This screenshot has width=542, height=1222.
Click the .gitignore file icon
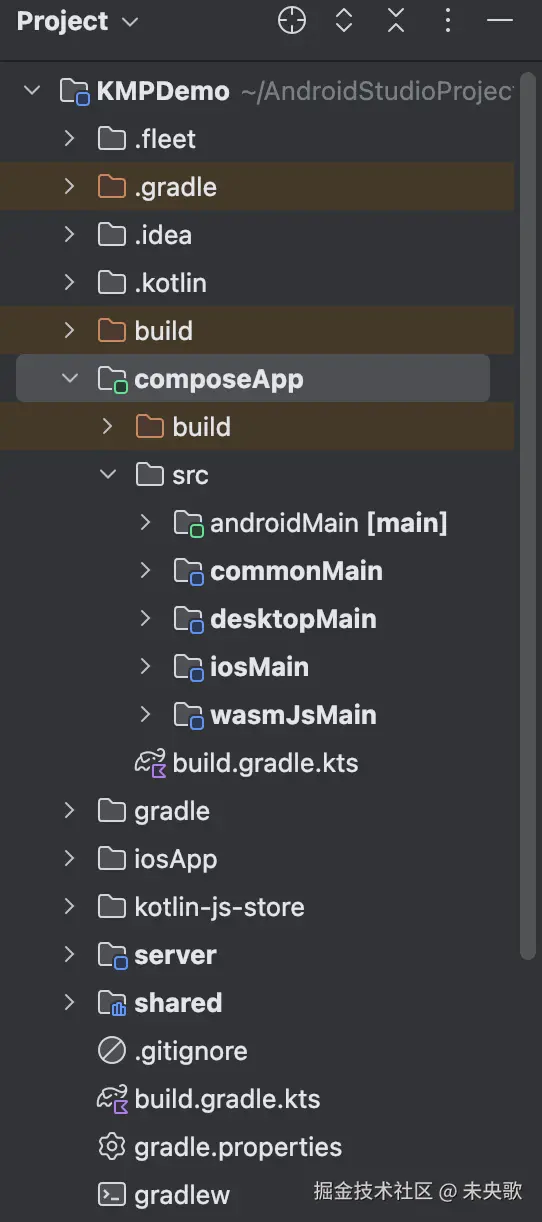(x=111, y=1051)
